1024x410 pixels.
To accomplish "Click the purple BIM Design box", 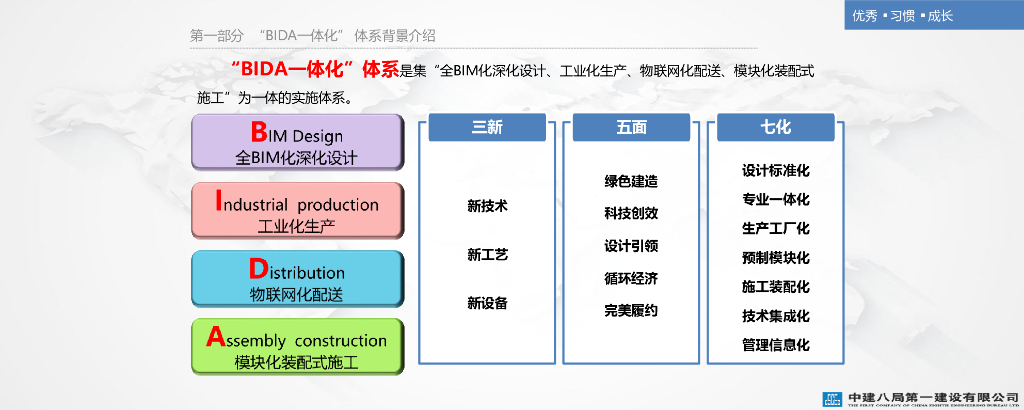I will coord(297,142).
